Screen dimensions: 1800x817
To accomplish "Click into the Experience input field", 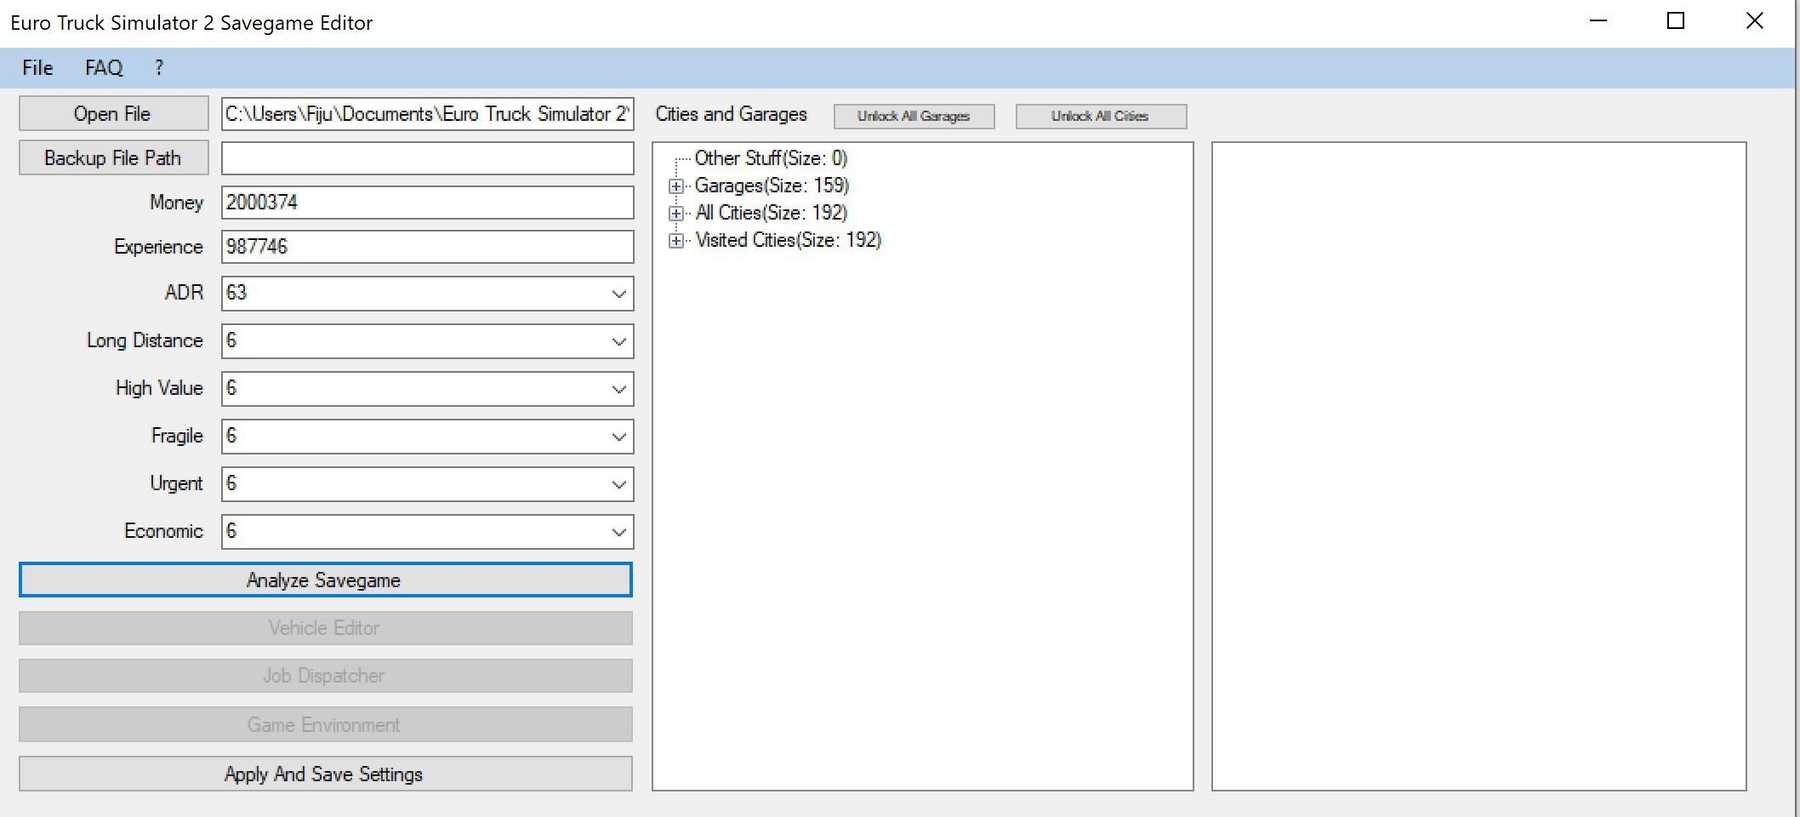I will tap(427, 247).
